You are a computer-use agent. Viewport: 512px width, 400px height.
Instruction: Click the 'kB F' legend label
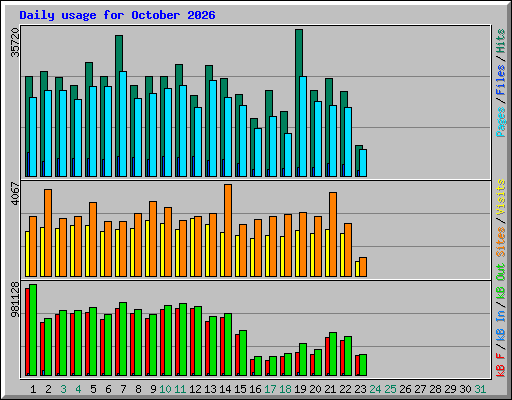point(500,365)
